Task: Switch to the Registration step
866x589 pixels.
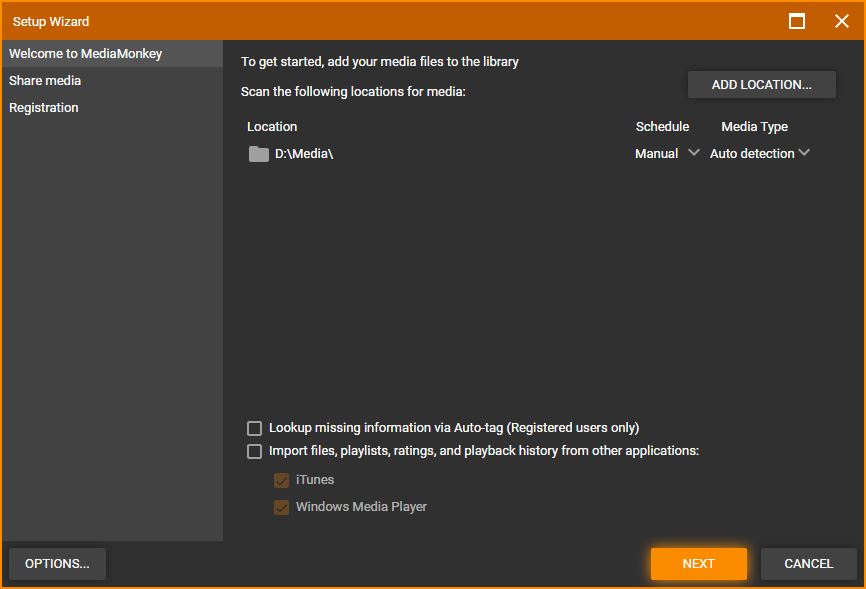Action: 44,108
